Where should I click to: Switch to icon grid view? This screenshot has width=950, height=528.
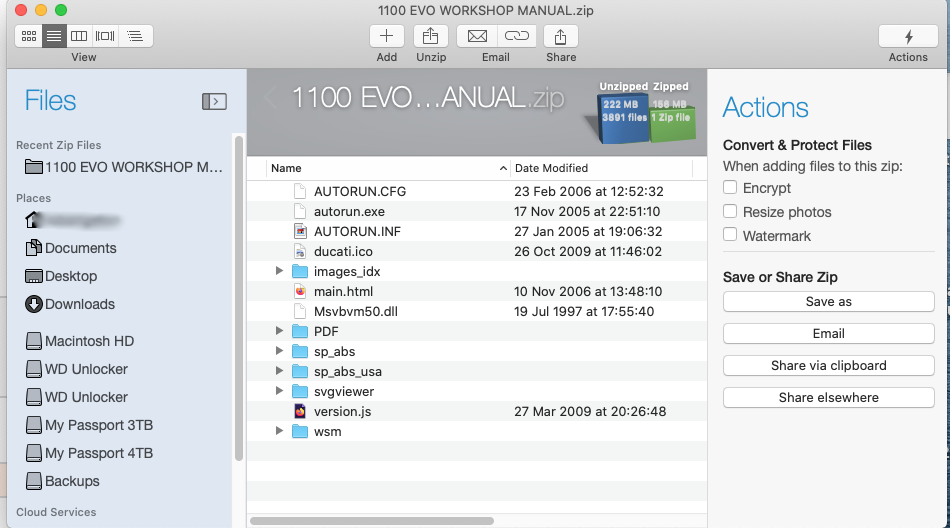click(x=28, y=36)
